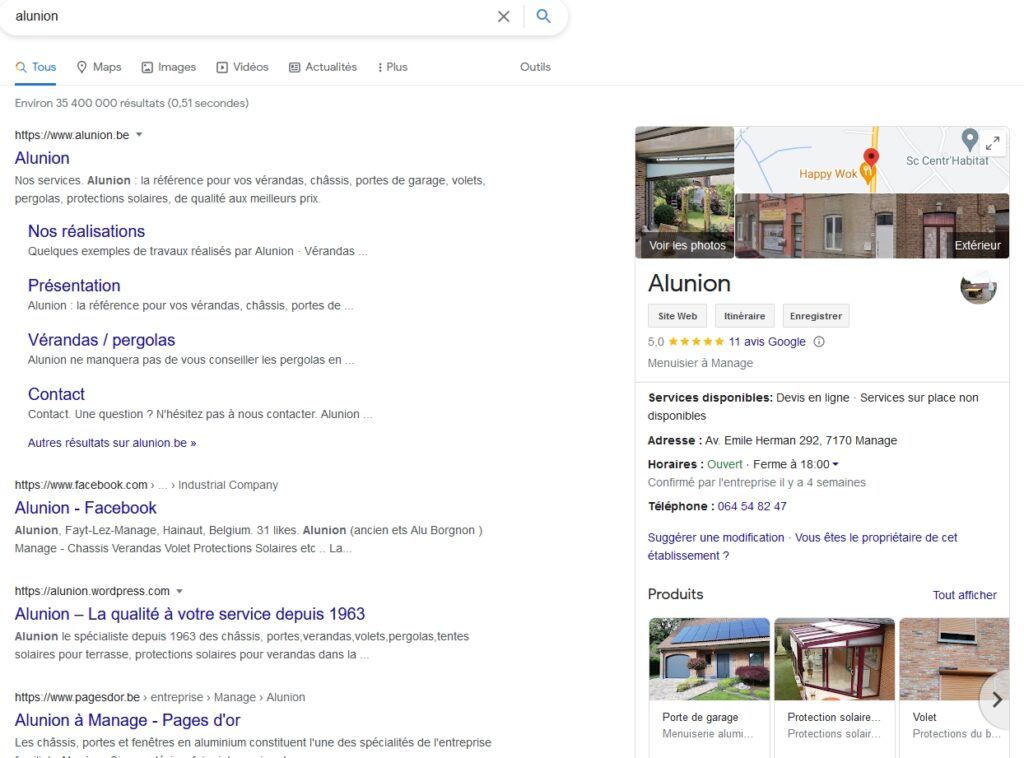Screen dimensions: 1024x758
Task: Open the Plus more-options menu
Action: pos(392,67)
